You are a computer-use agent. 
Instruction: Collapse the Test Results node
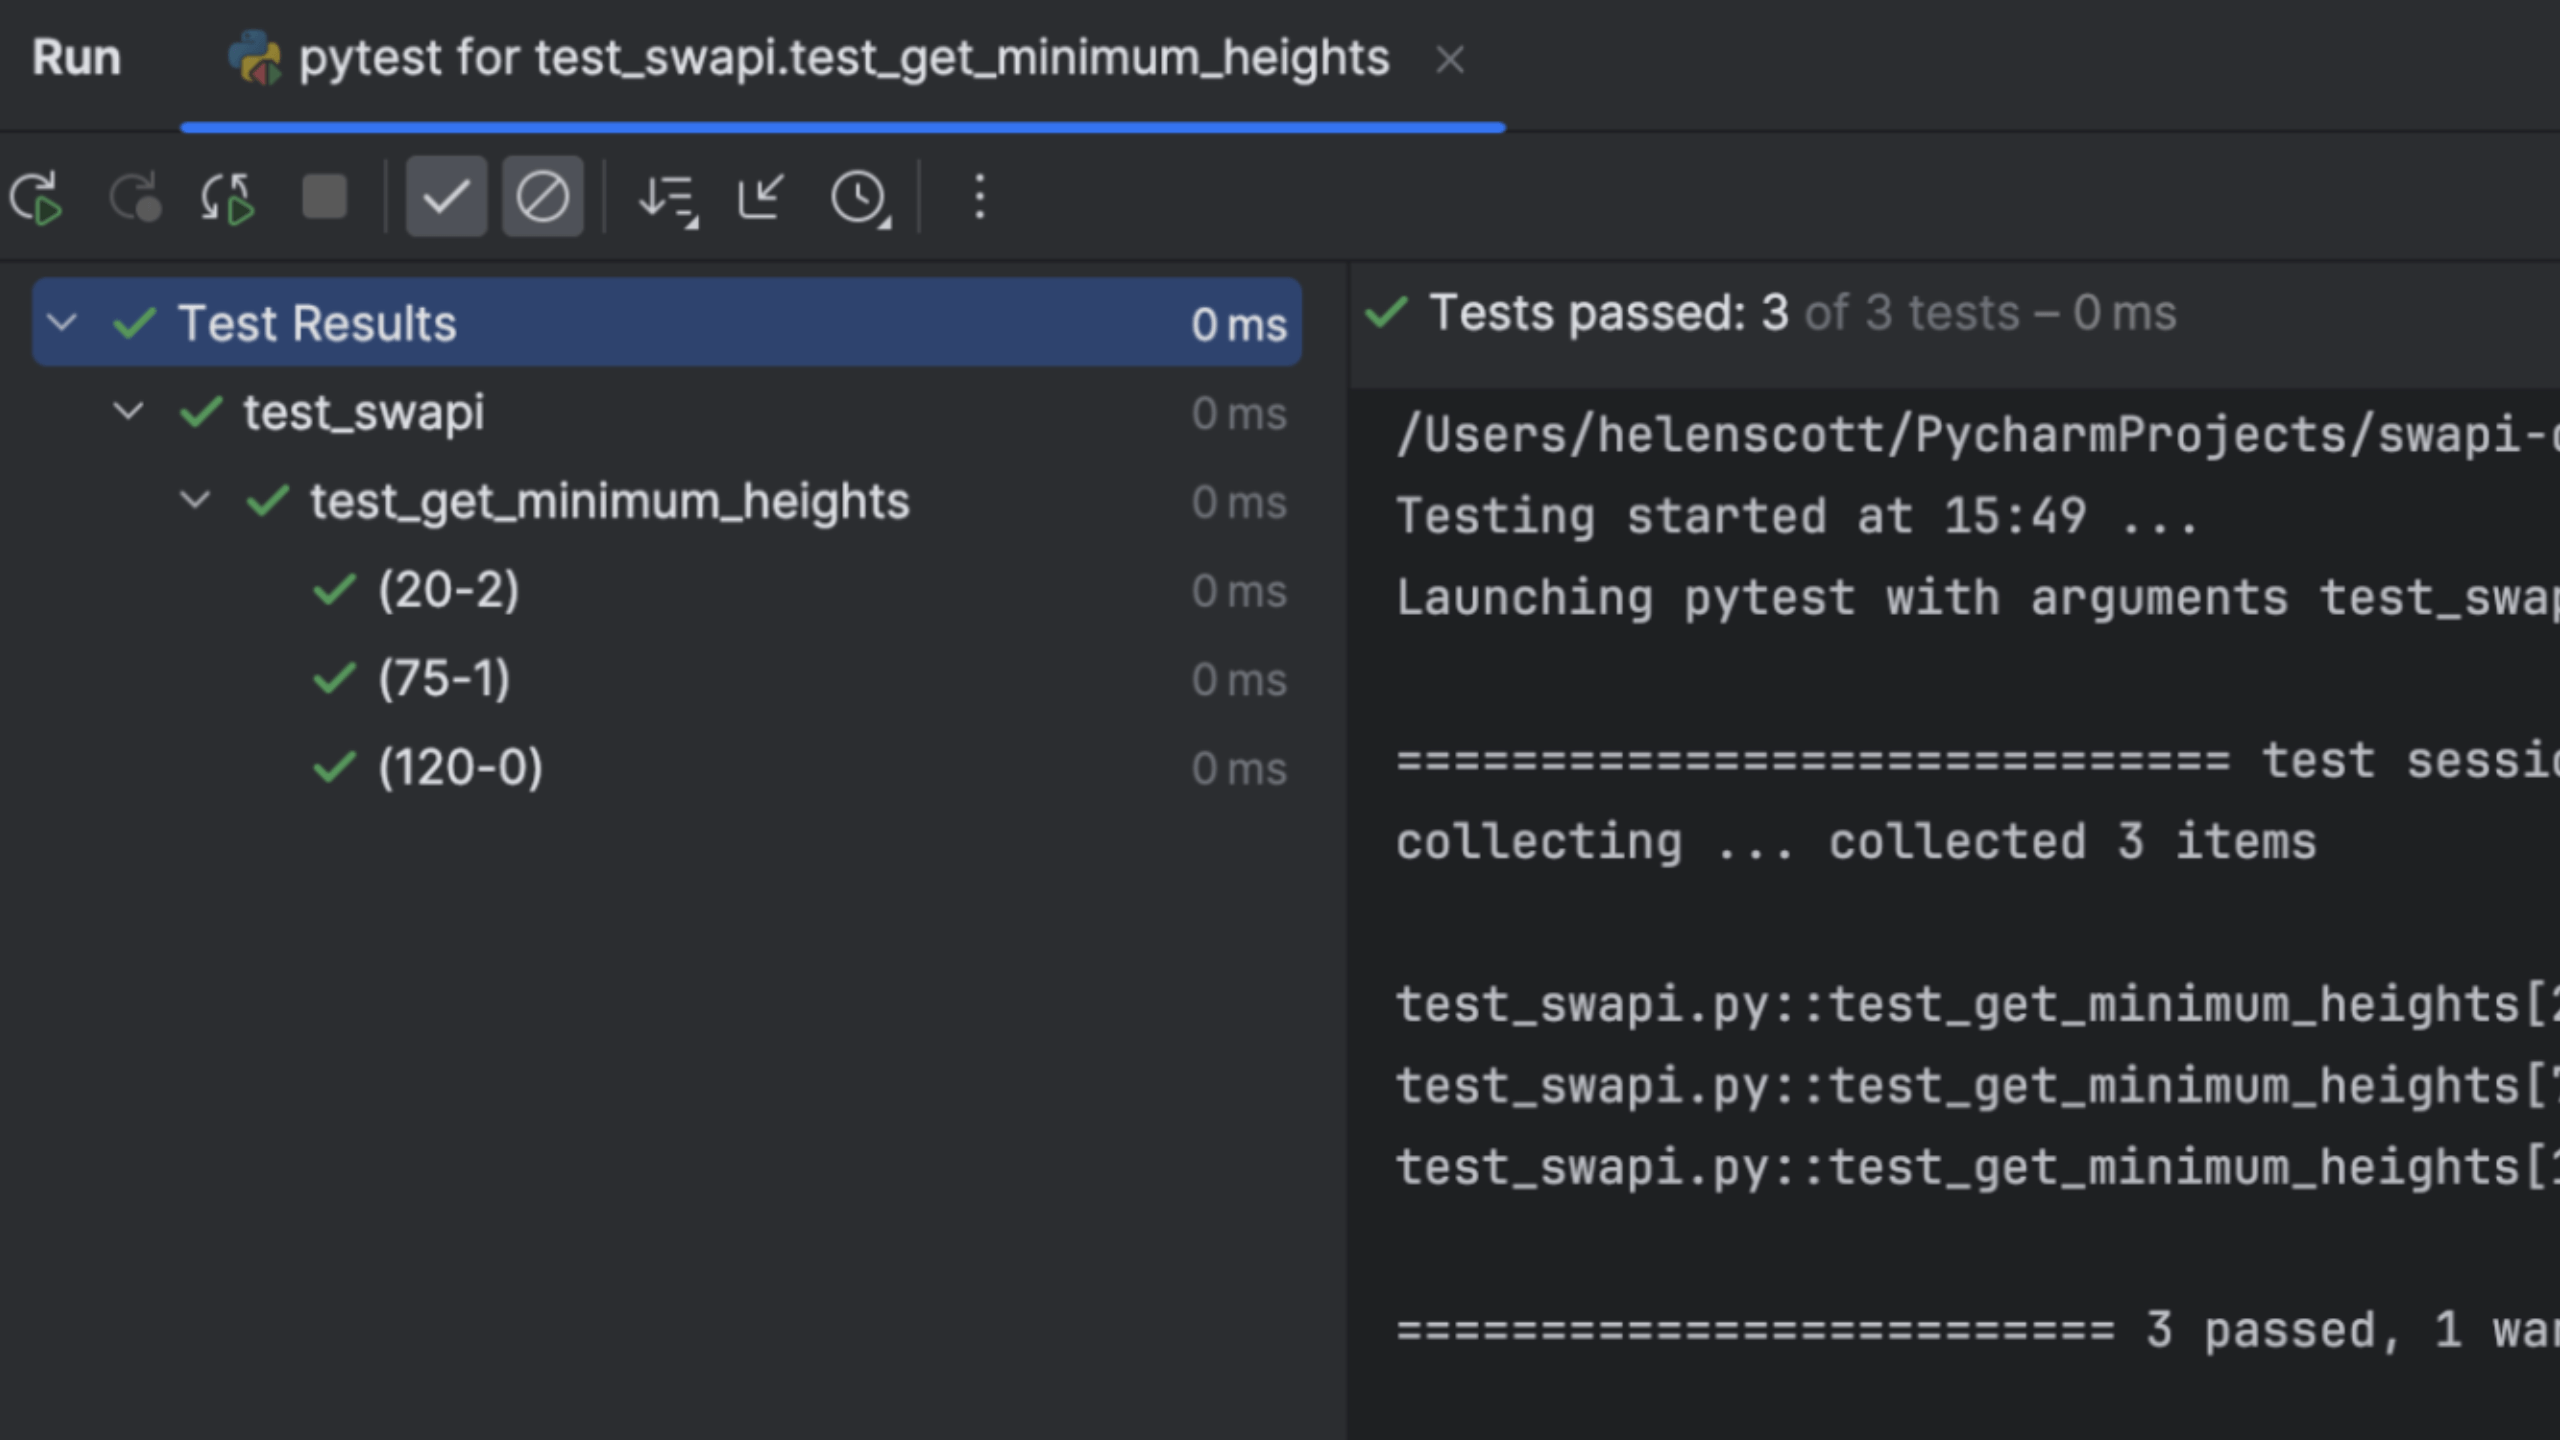pos(62,322)
